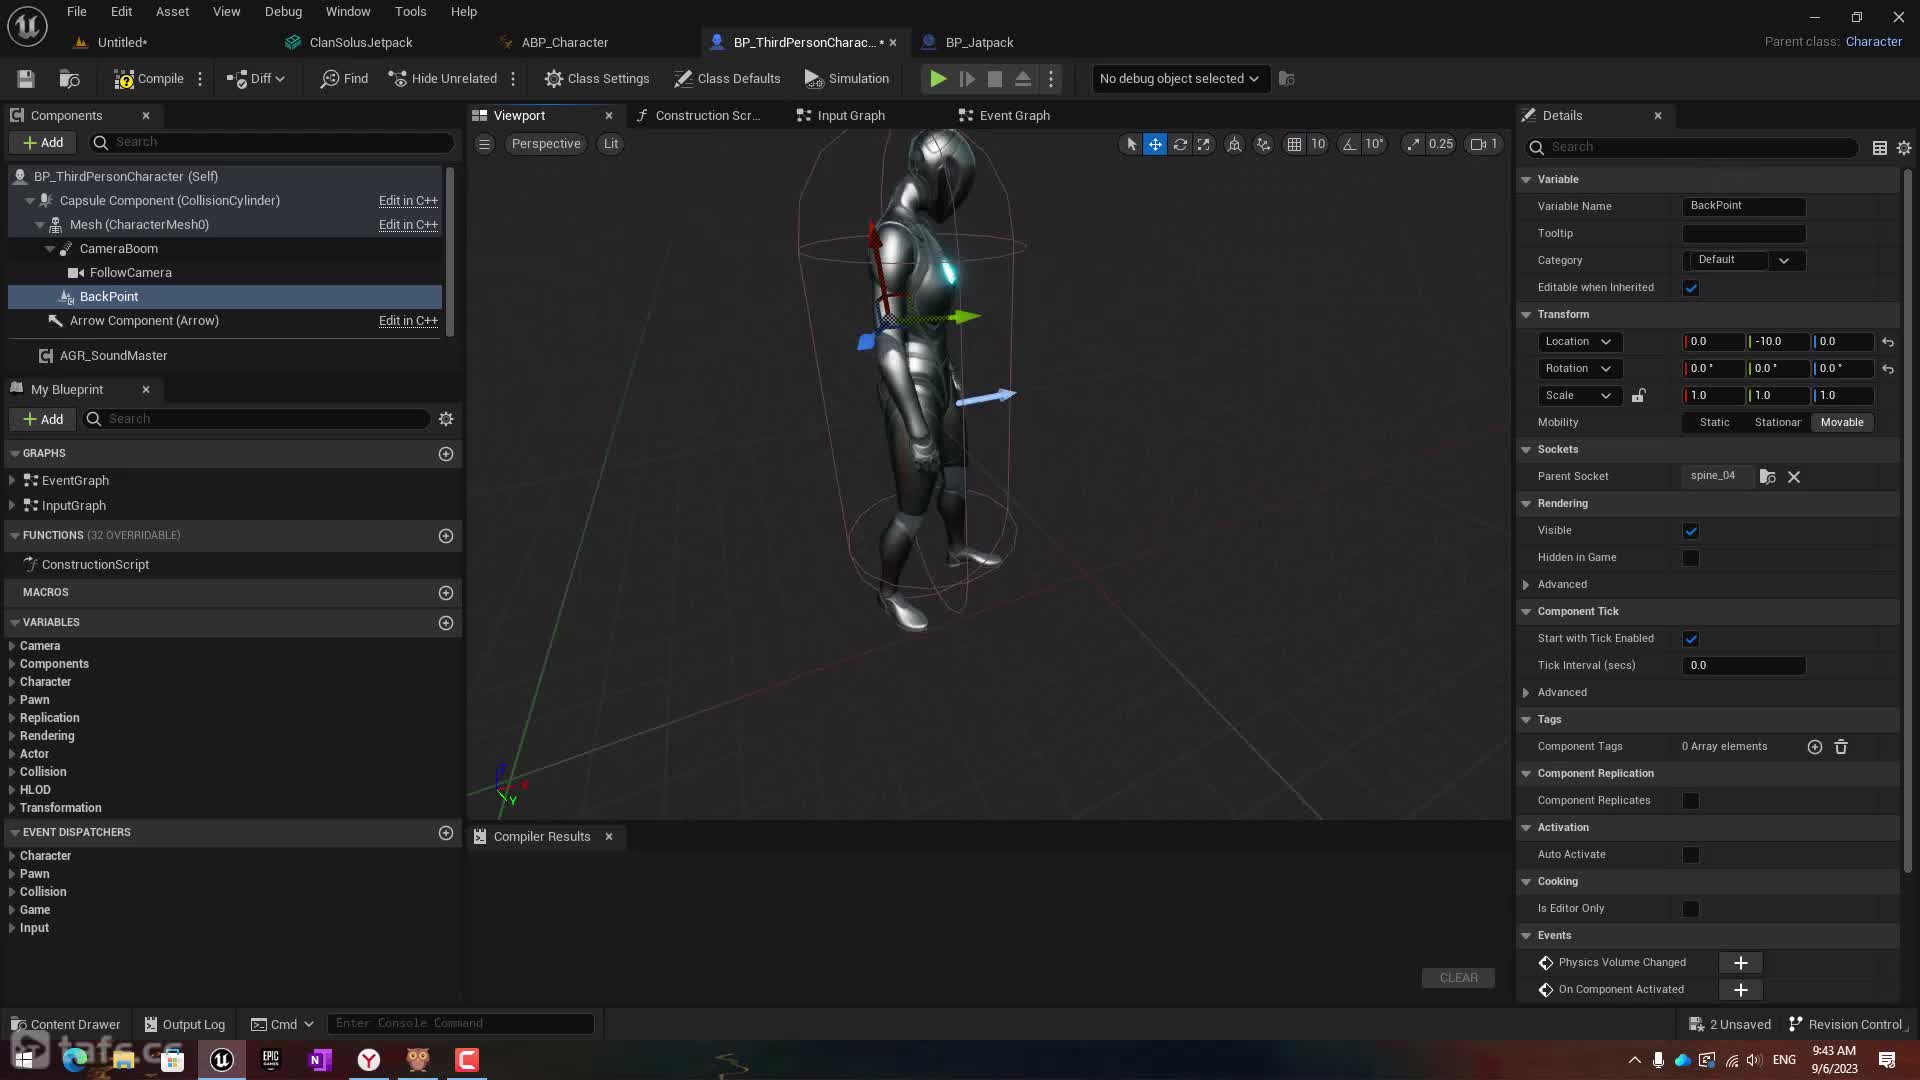Save the blueprint with the floppy icon
The image size is (1920, 1080).
[26, 79]
